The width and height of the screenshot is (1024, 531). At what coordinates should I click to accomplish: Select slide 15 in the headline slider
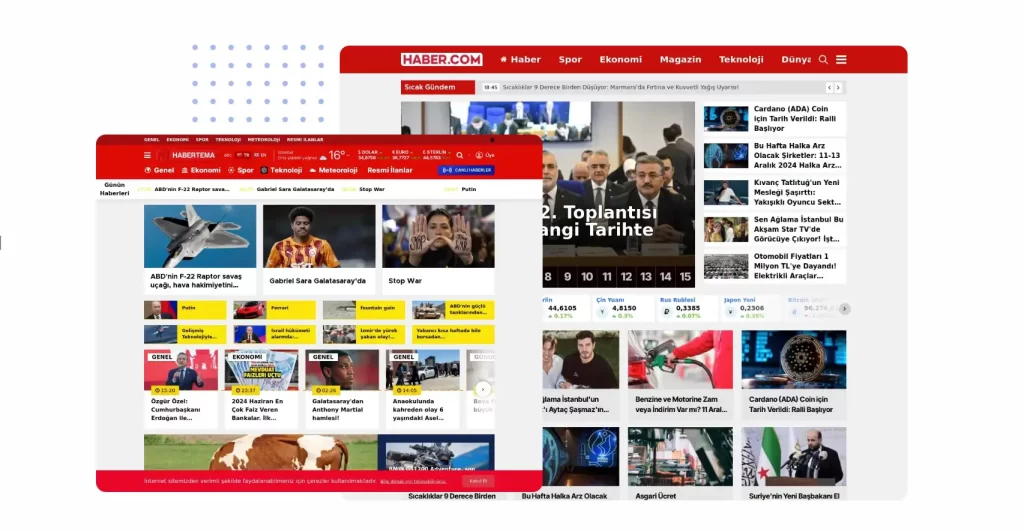click(685, 277)
